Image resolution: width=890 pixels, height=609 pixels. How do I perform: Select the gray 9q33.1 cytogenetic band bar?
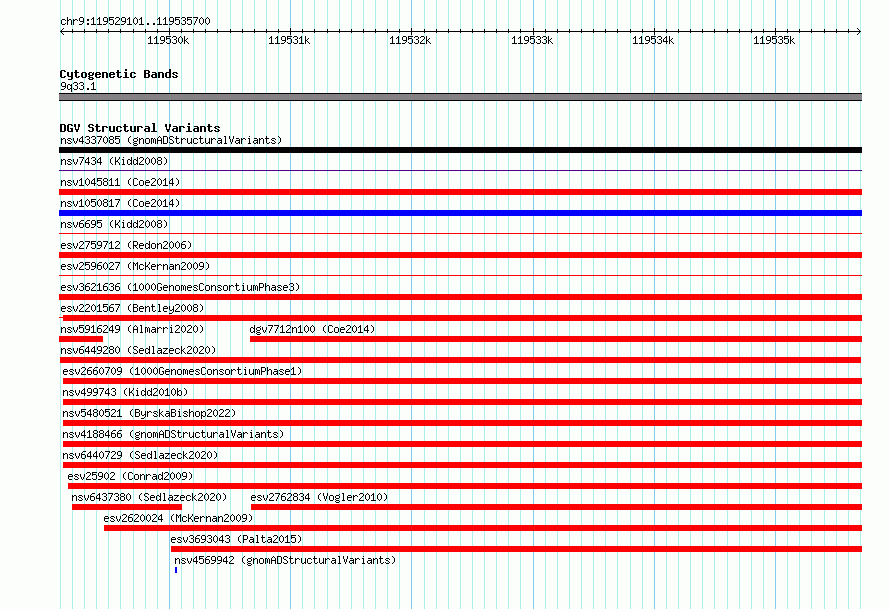(x=460, y=97)
